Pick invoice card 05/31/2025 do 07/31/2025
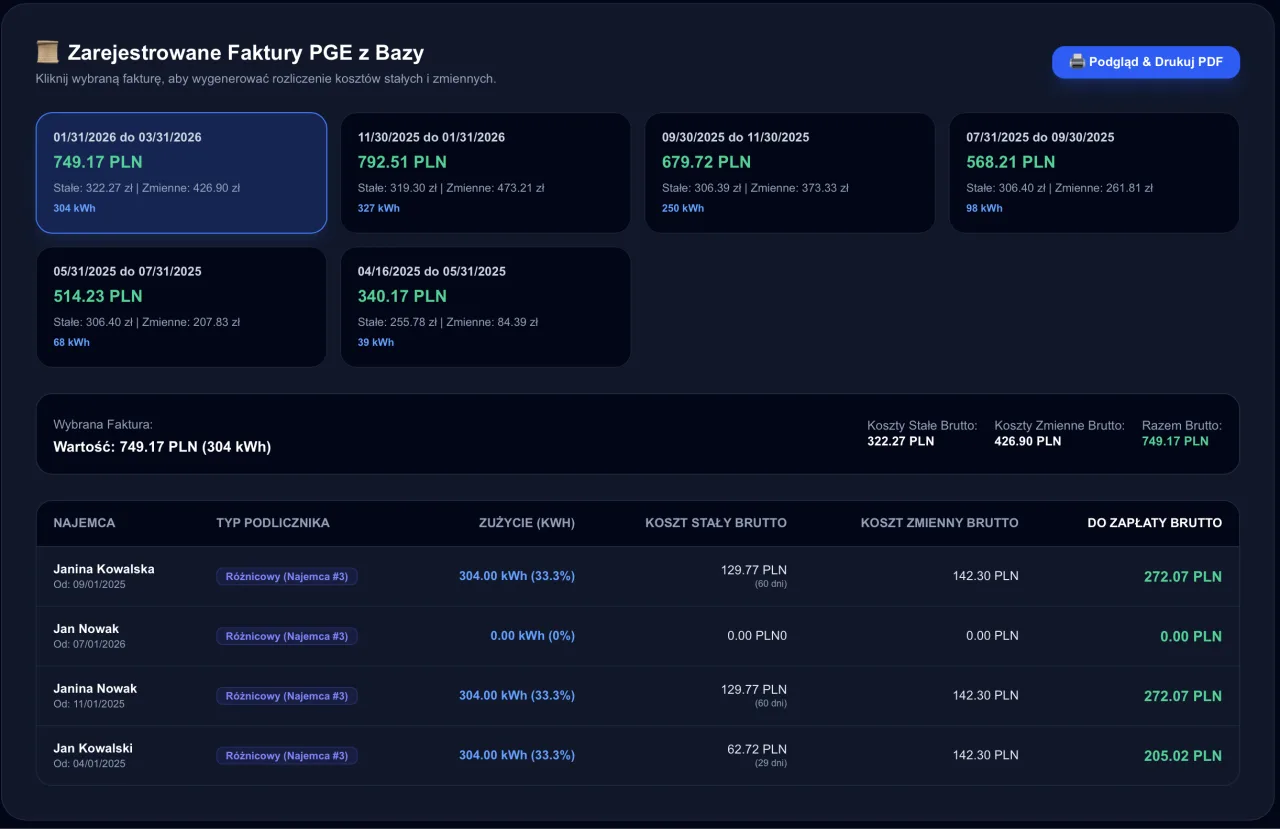 click(181, 307)
